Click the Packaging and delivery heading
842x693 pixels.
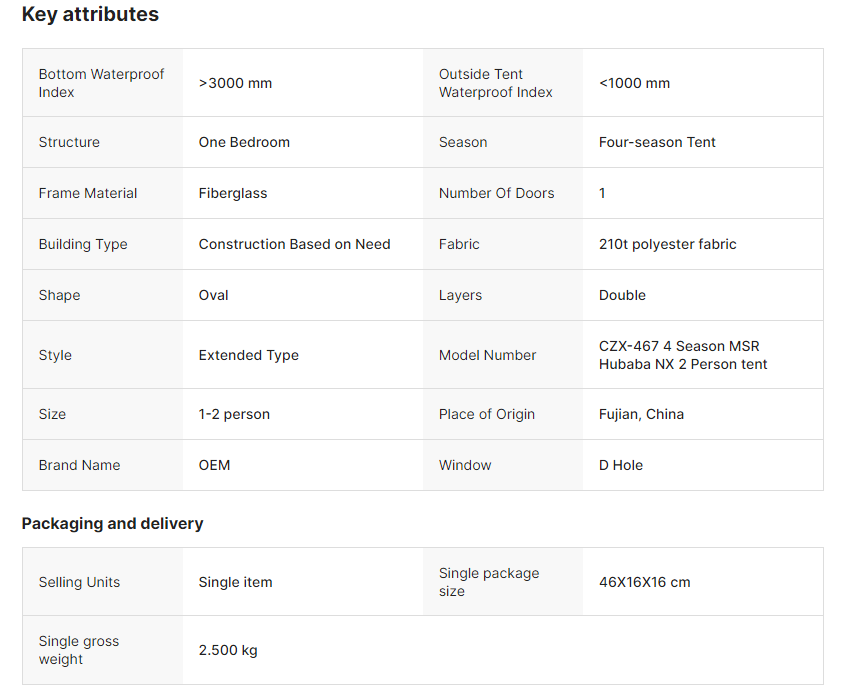pos(112,524)
